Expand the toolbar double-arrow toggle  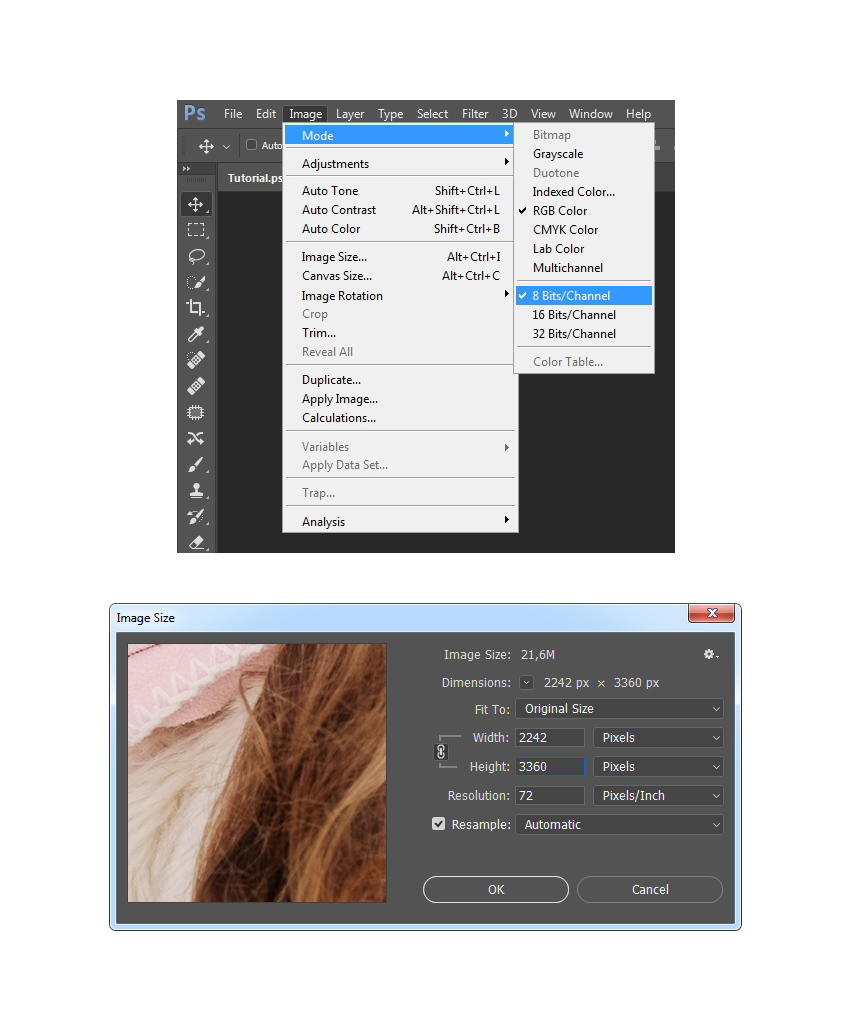pos(186,169)
